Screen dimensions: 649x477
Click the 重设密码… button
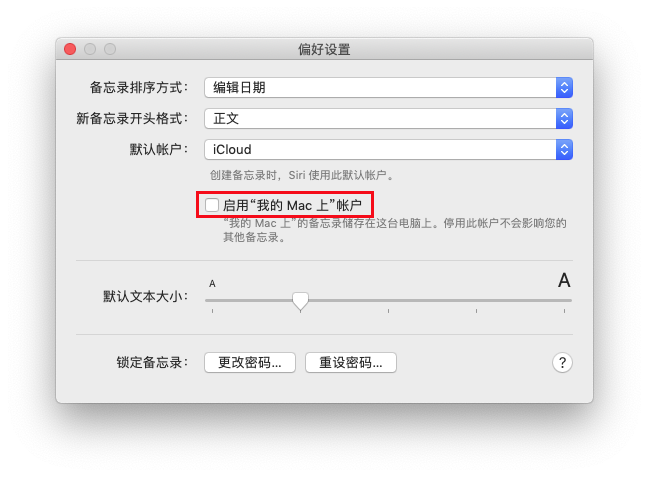(x=351, y=363)
